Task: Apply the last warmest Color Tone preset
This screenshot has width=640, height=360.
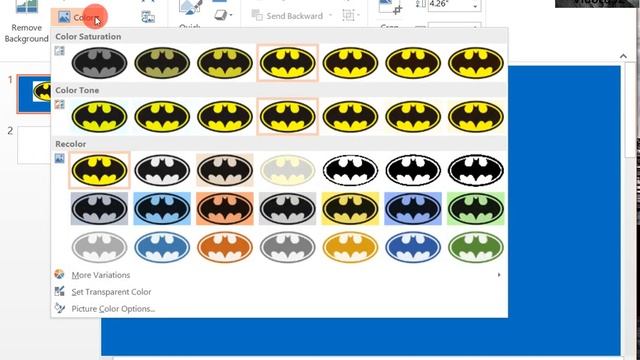Action: [x=476, y=117]
